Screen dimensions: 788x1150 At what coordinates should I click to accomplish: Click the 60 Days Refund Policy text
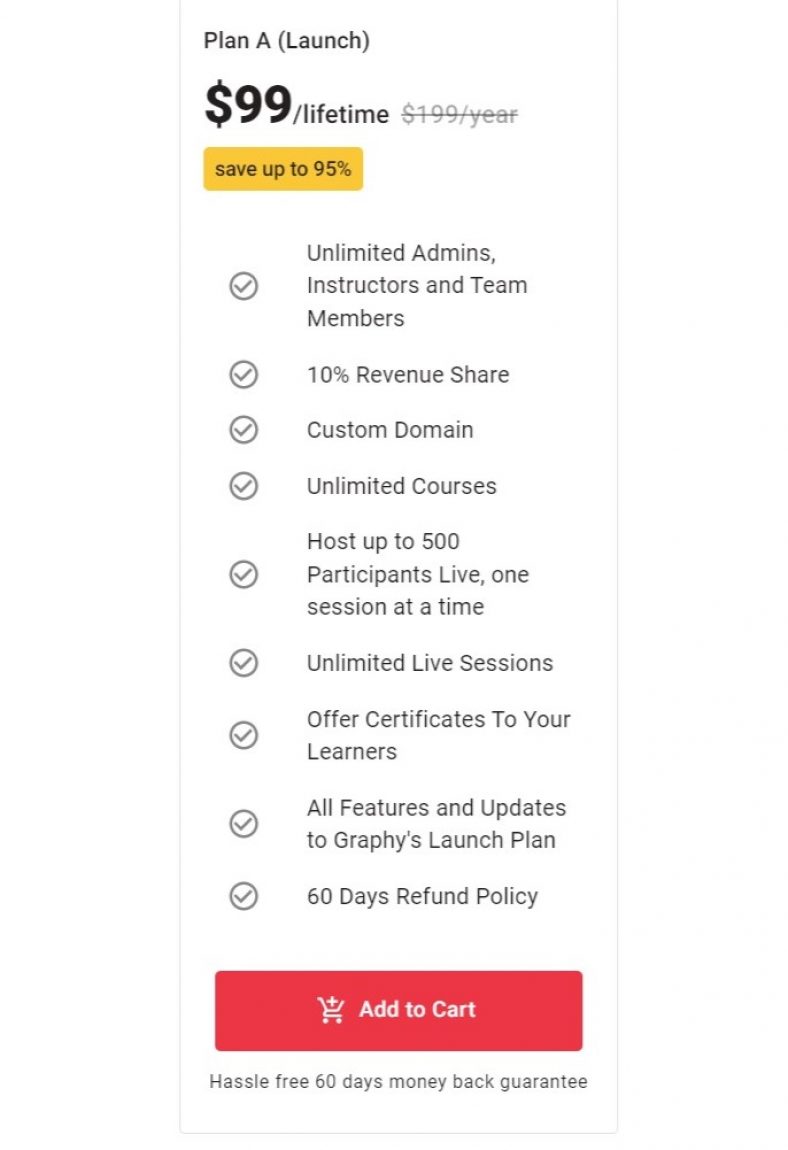pos(423,896)
